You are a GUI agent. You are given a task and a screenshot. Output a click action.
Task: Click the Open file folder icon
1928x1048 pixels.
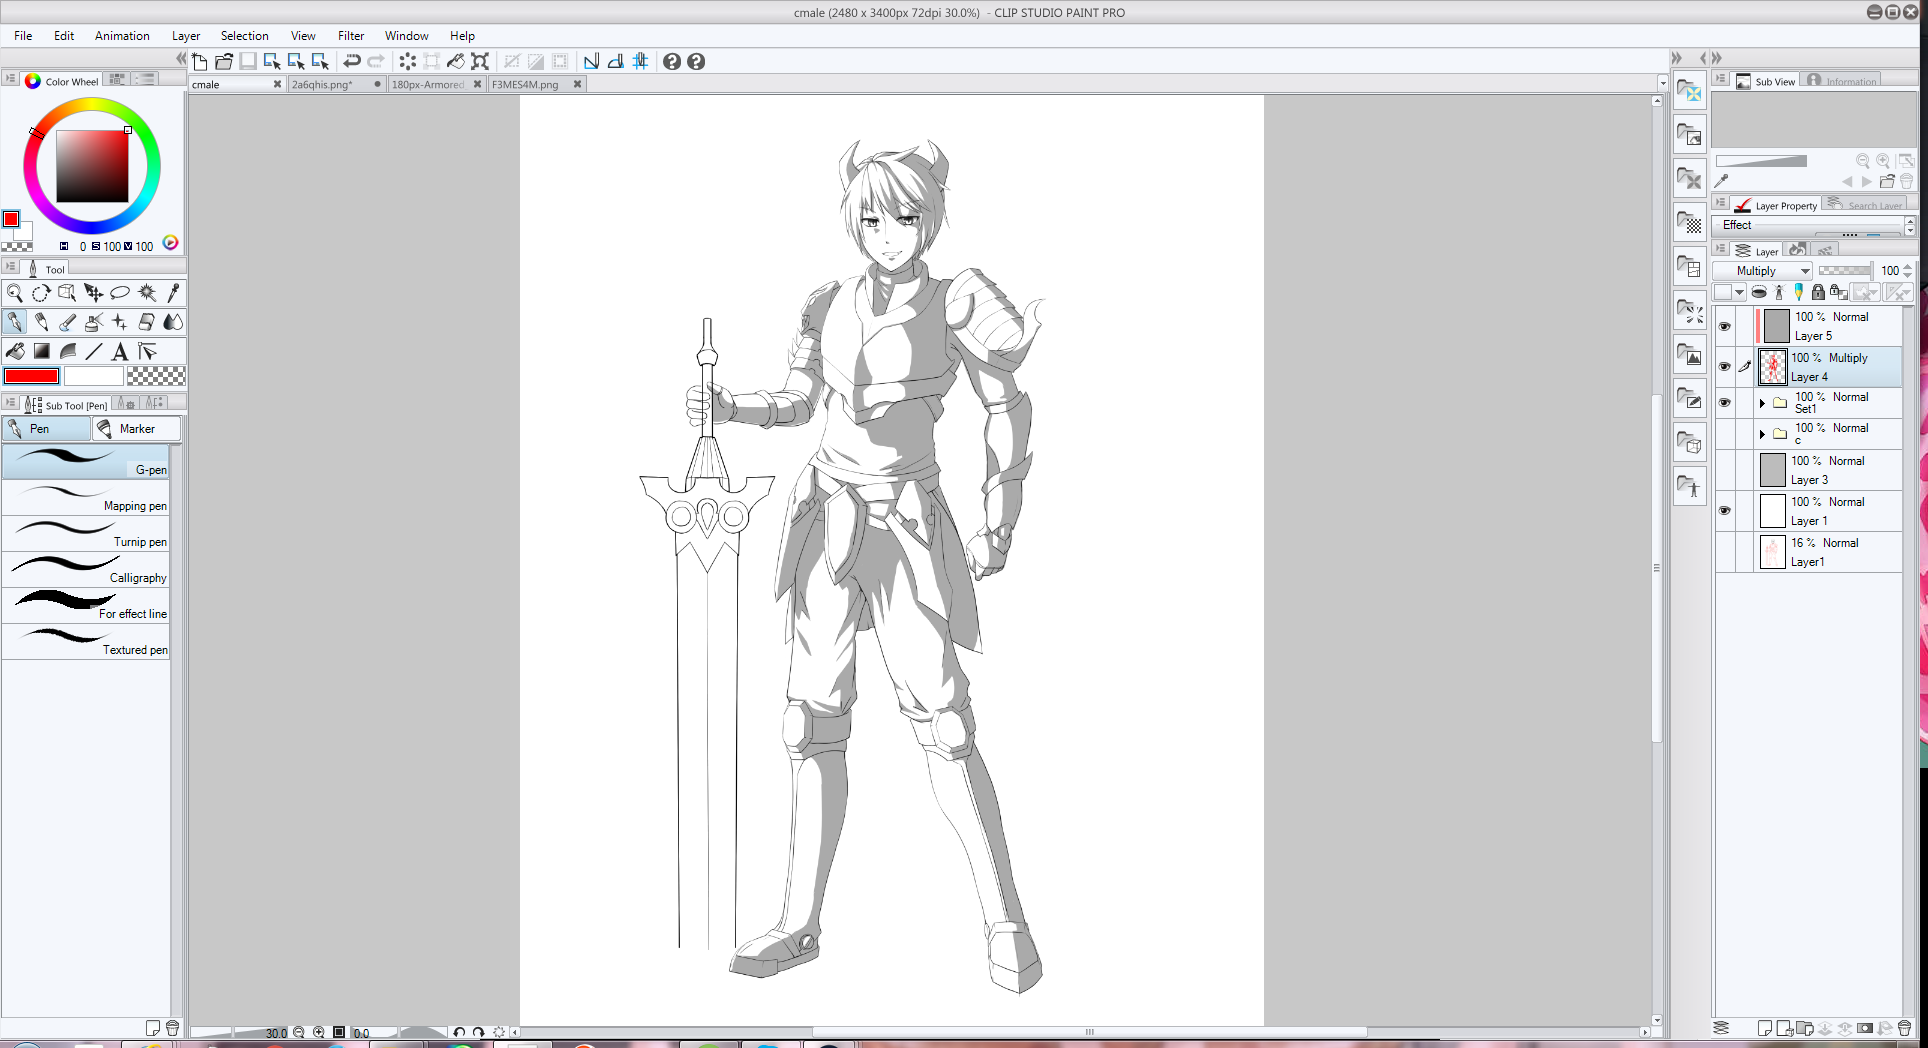224,62
